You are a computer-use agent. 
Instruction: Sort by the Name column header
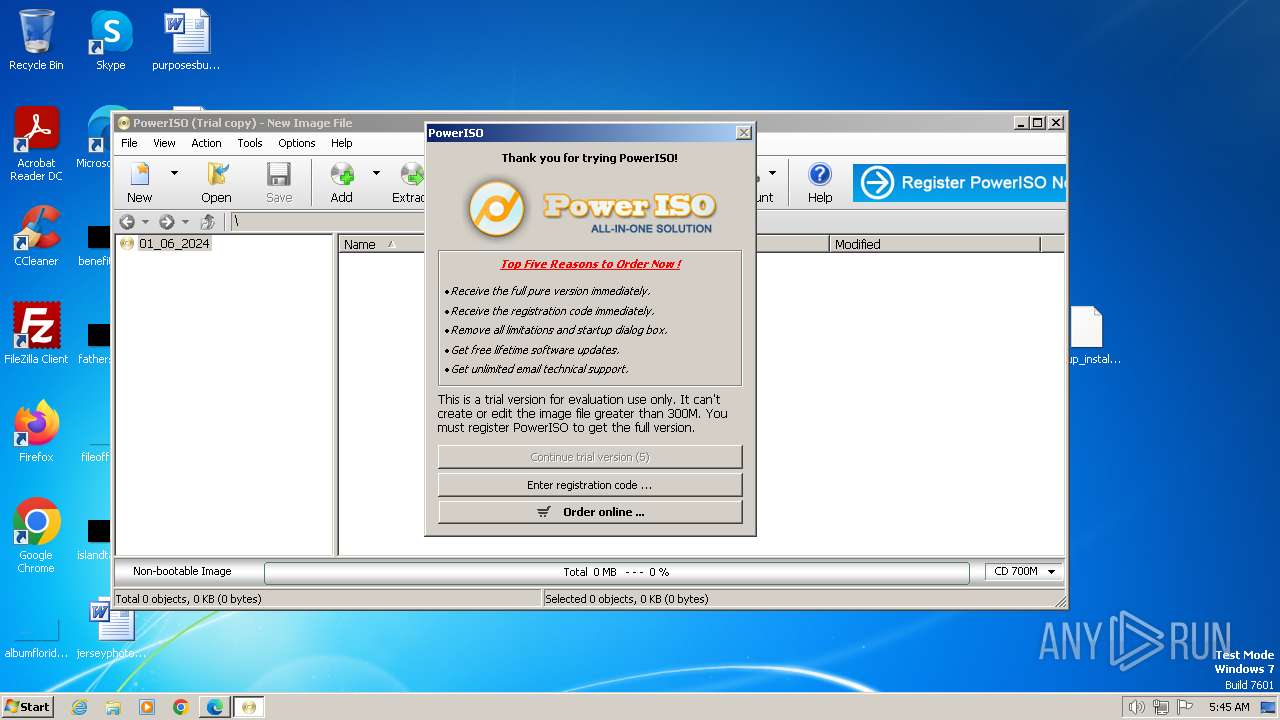point(383,244)
